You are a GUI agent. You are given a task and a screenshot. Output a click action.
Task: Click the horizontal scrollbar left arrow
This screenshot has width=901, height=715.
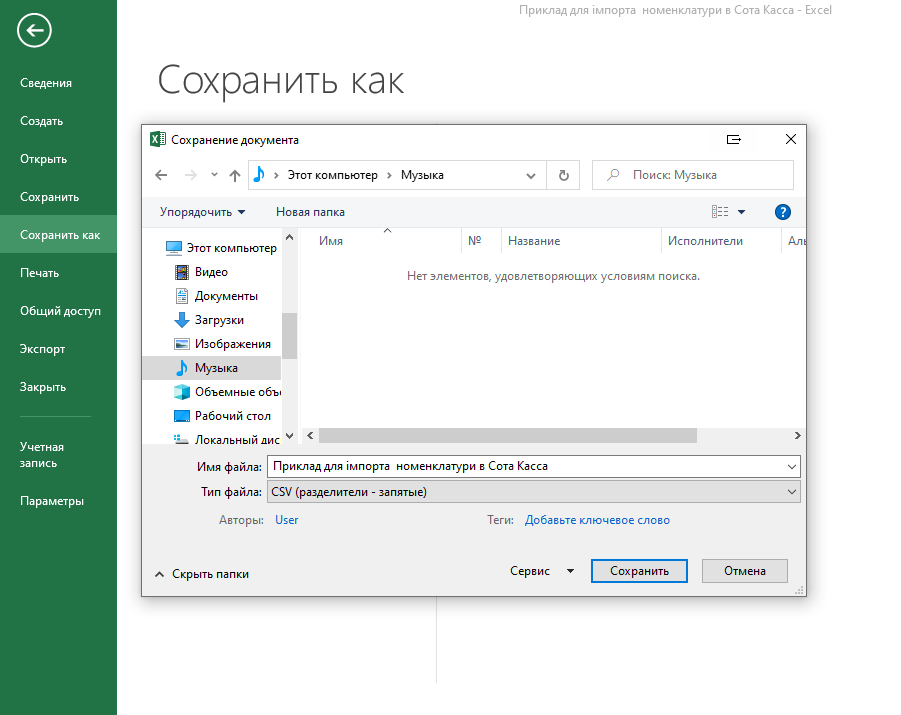[x=310, y=436]
